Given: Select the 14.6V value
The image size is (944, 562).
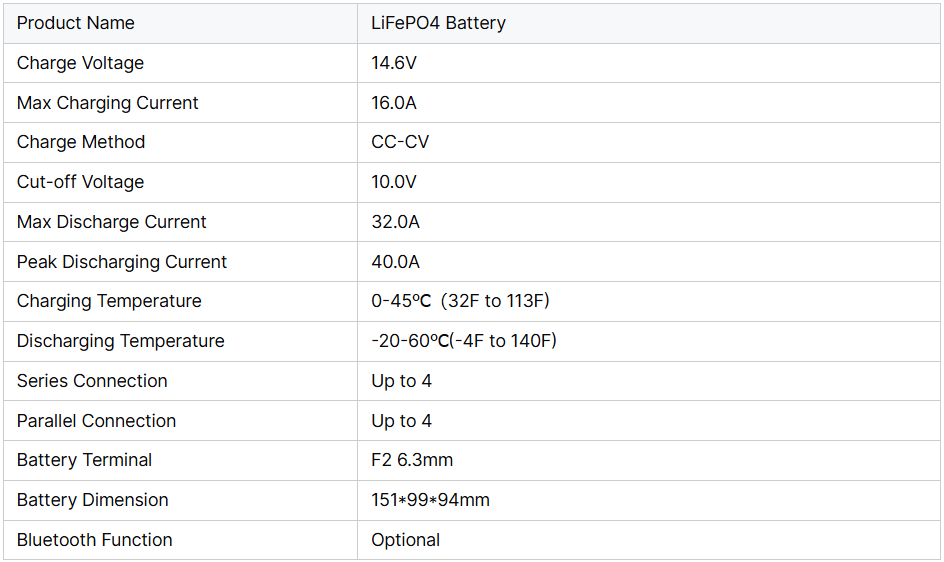Looking at the screenshot, I should click(394, 63).
